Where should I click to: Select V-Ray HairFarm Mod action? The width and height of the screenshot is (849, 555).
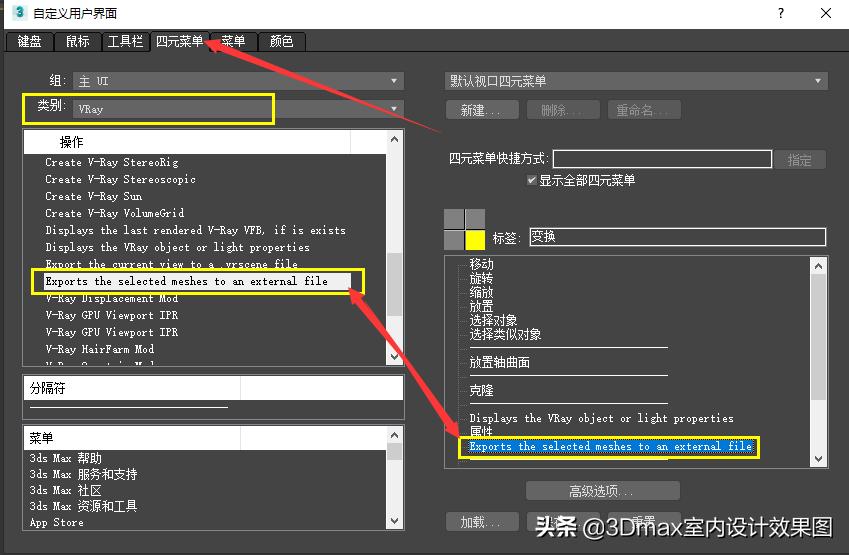pos(100,349)
